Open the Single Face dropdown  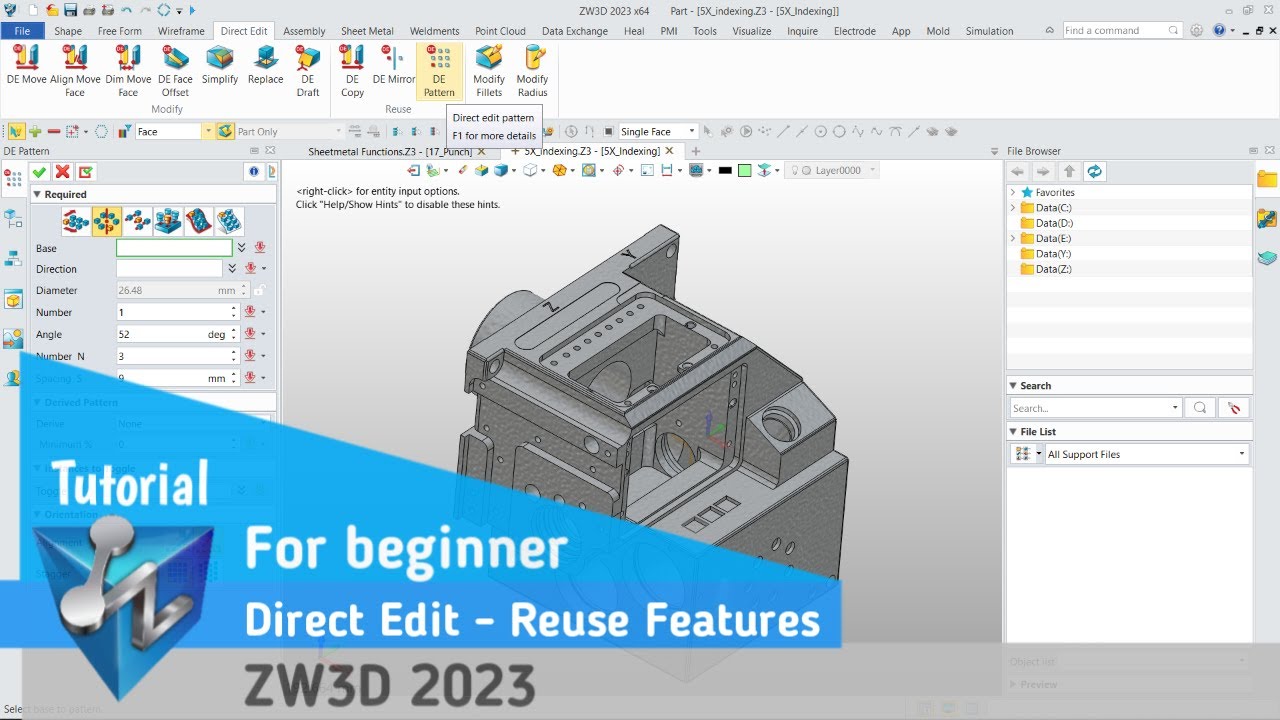[691, 131]
